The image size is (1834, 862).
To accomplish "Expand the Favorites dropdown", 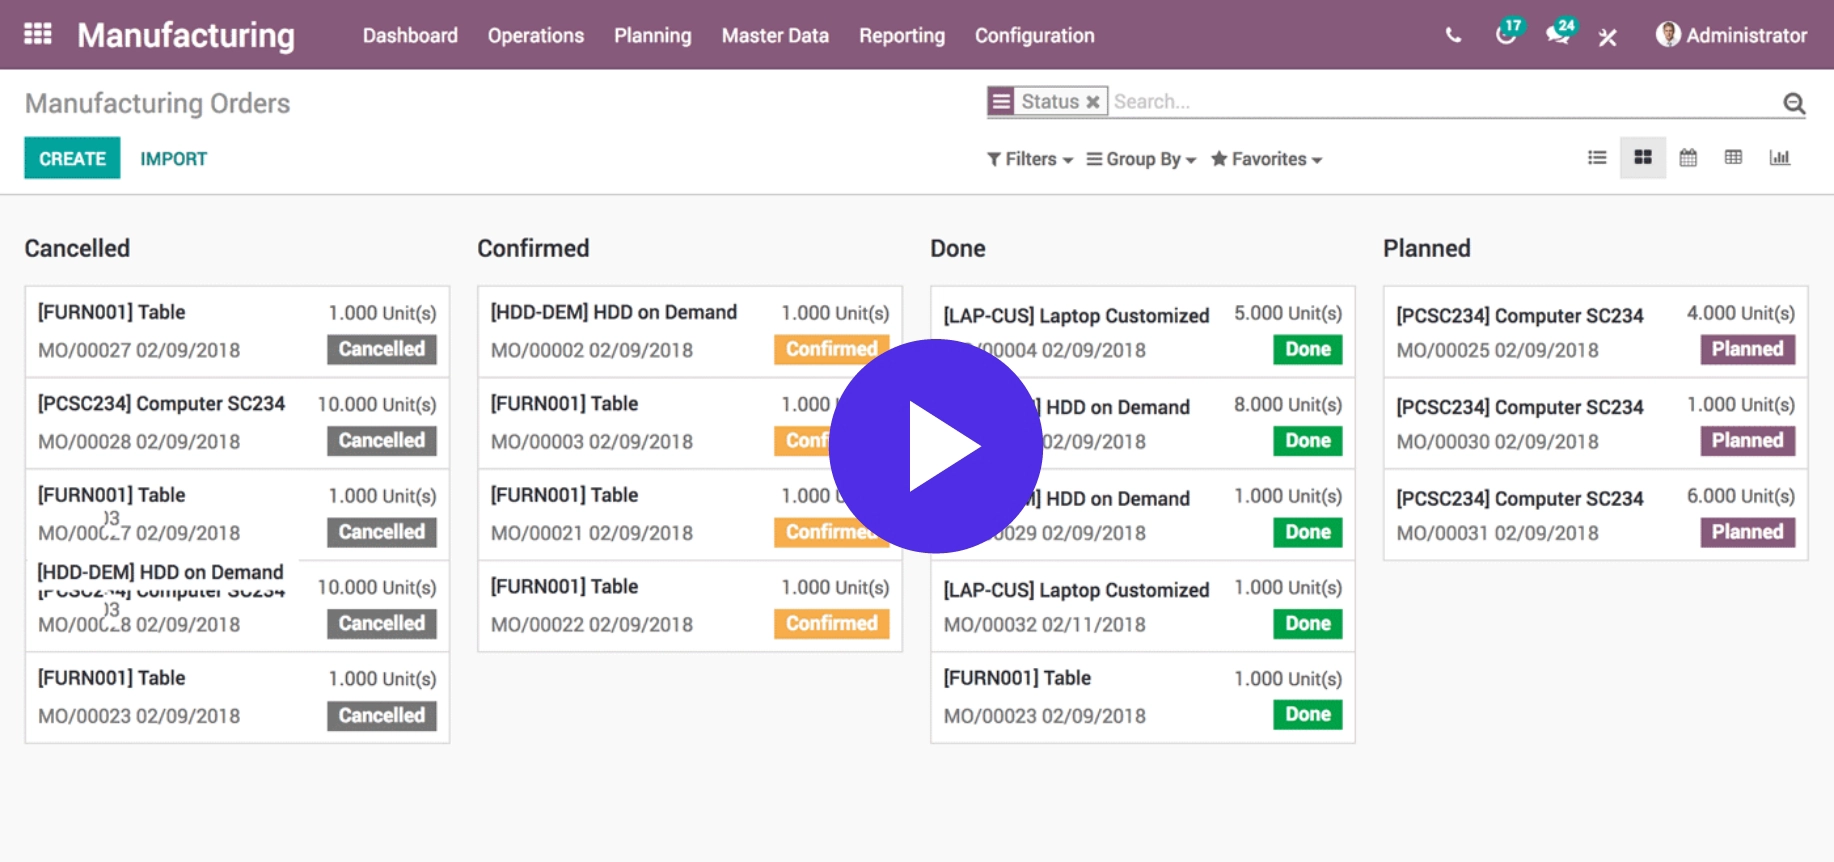I will coord(1266,160).
